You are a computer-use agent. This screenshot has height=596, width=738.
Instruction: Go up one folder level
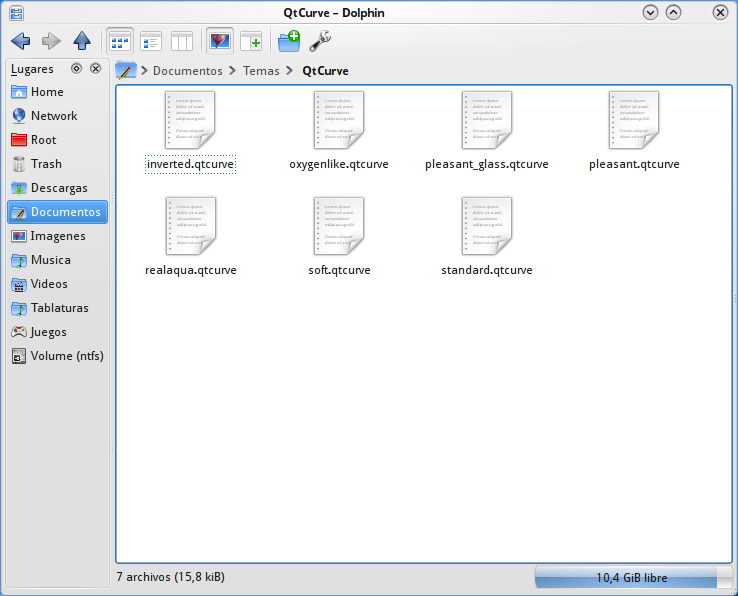tap(82, 41)
